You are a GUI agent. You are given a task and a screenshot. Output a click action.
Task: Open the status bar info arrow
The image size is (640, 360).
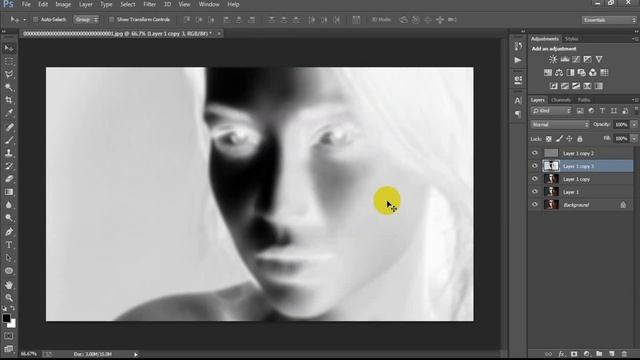136,354
